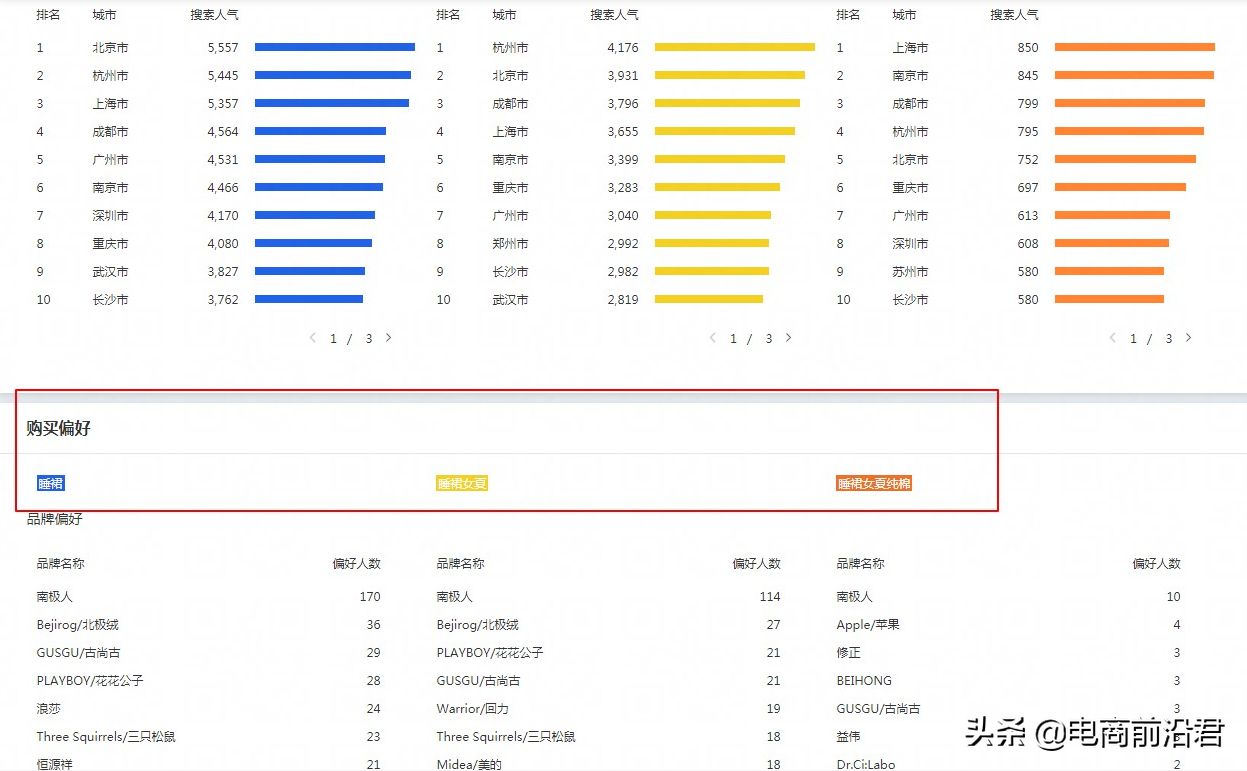Click the search popularity value 2,819

(x=623, y=300)
